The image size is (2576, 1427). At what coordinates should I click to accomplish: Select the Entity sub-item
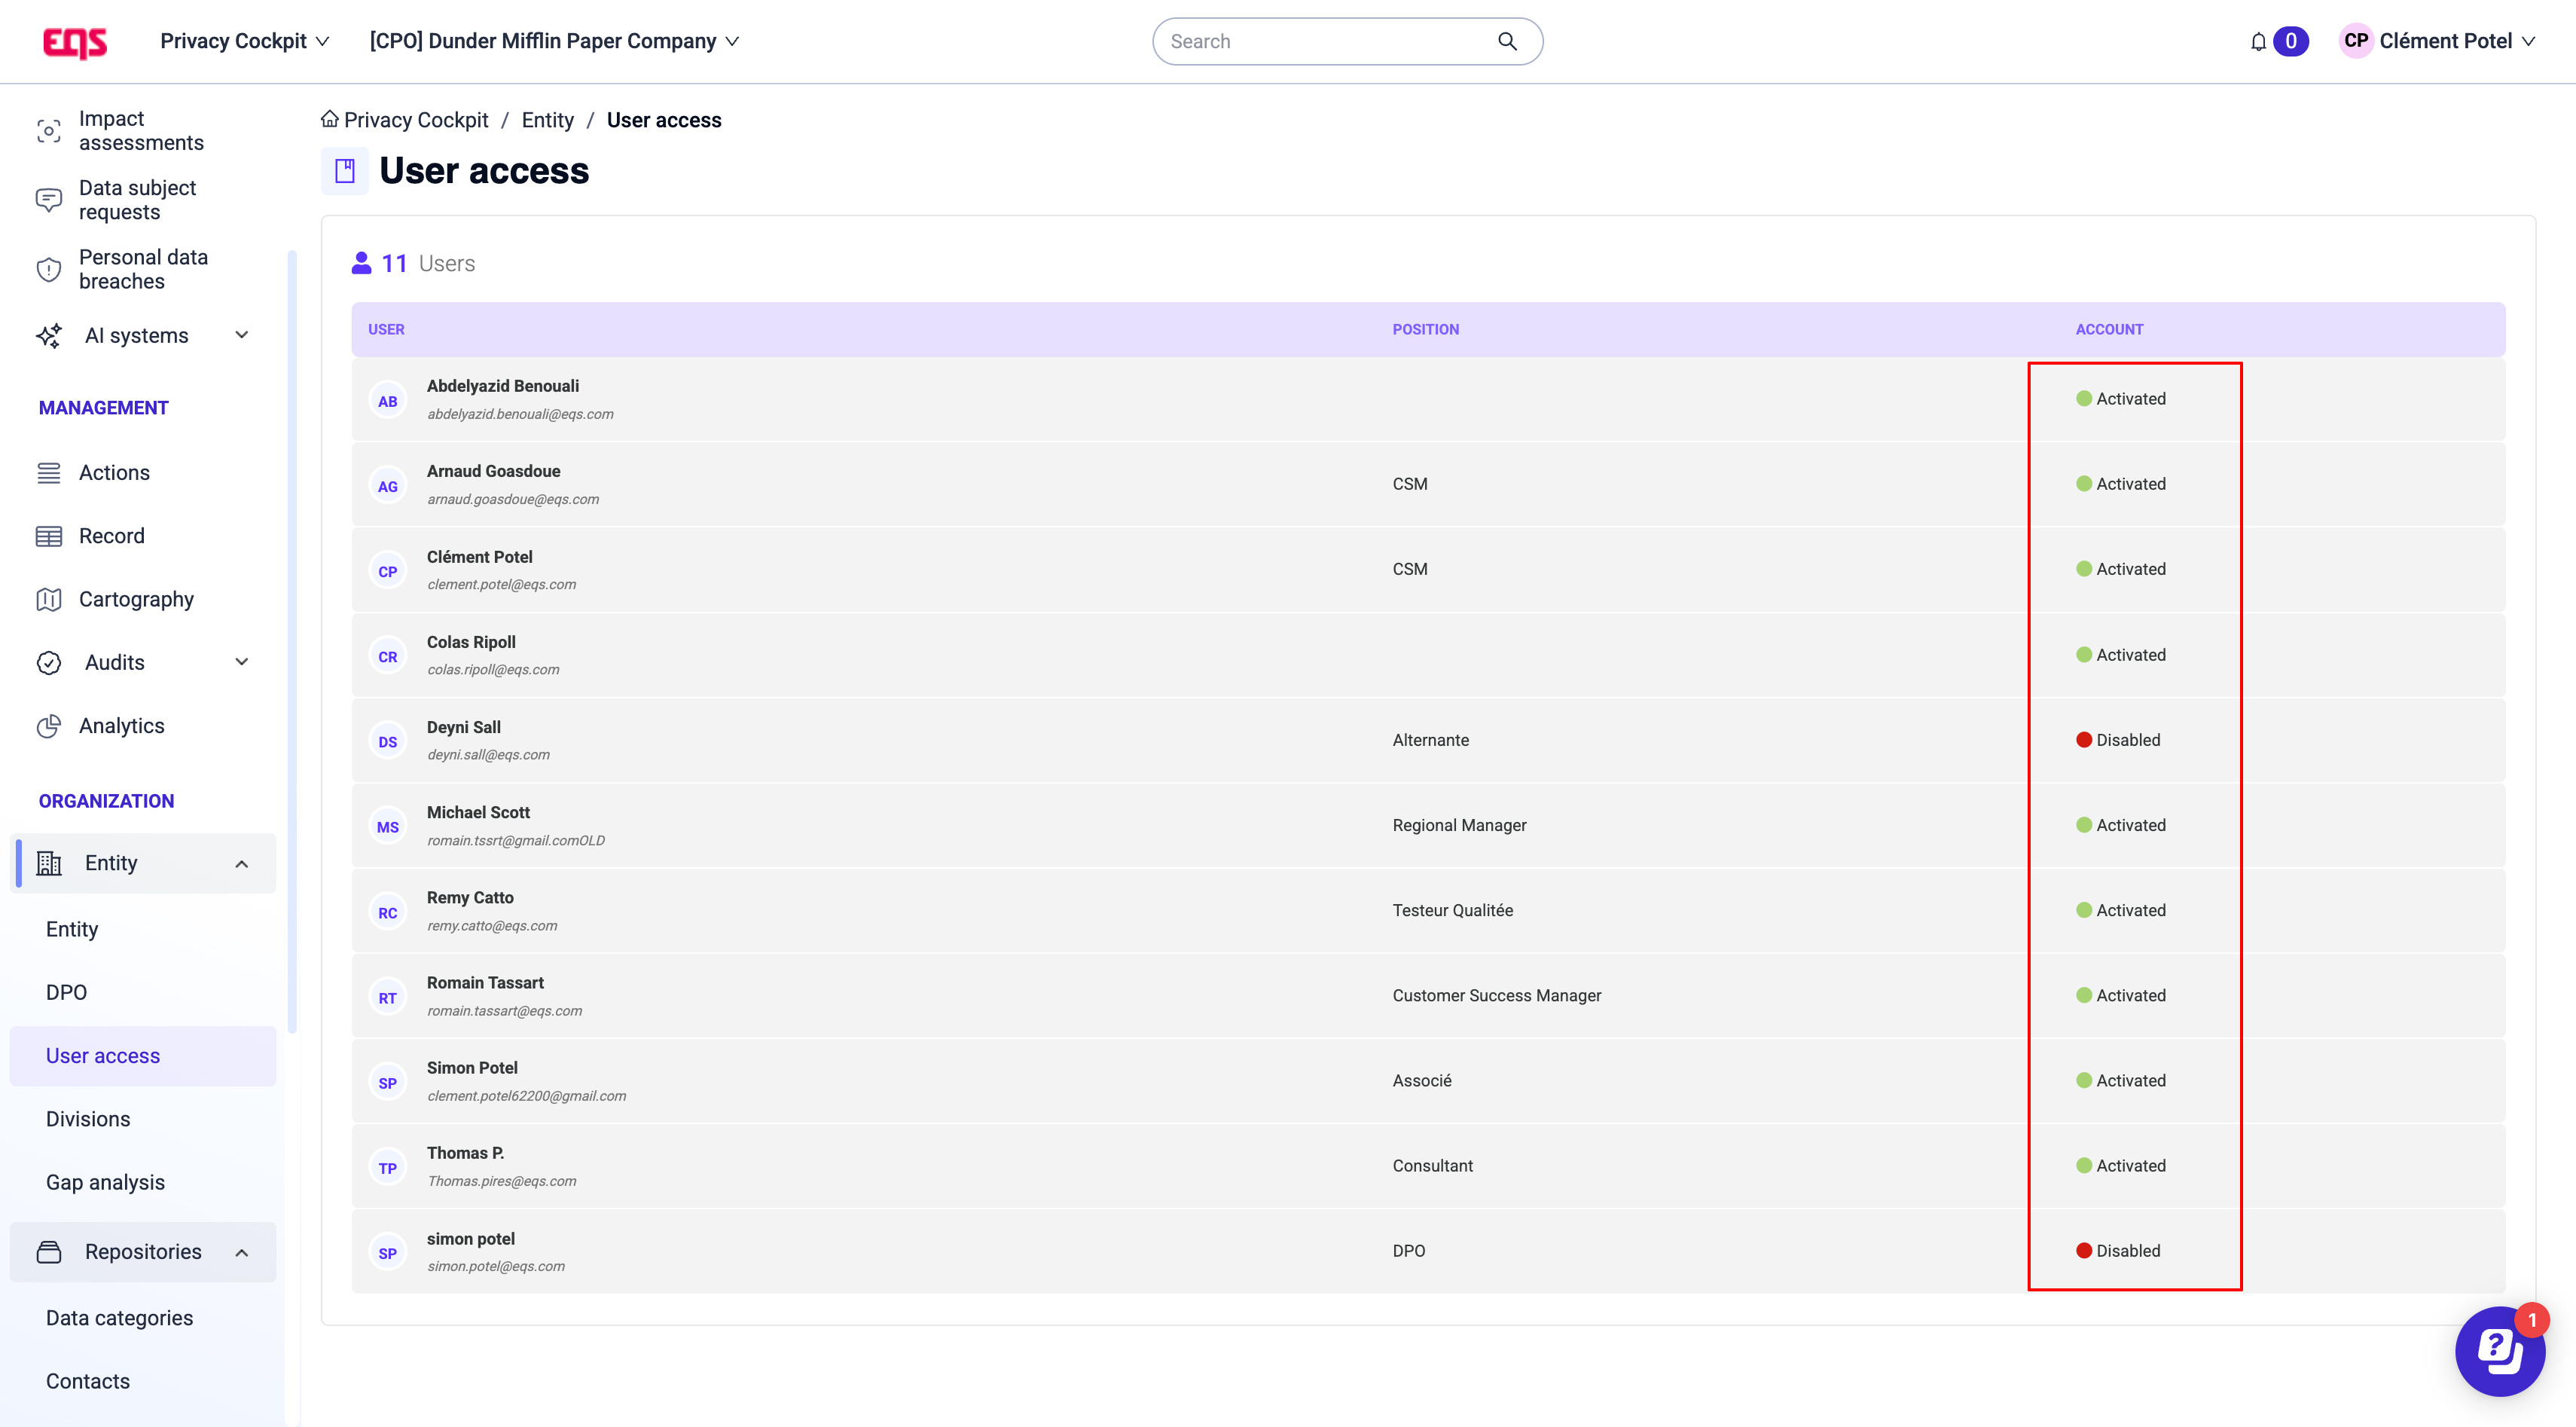point(72,929)
